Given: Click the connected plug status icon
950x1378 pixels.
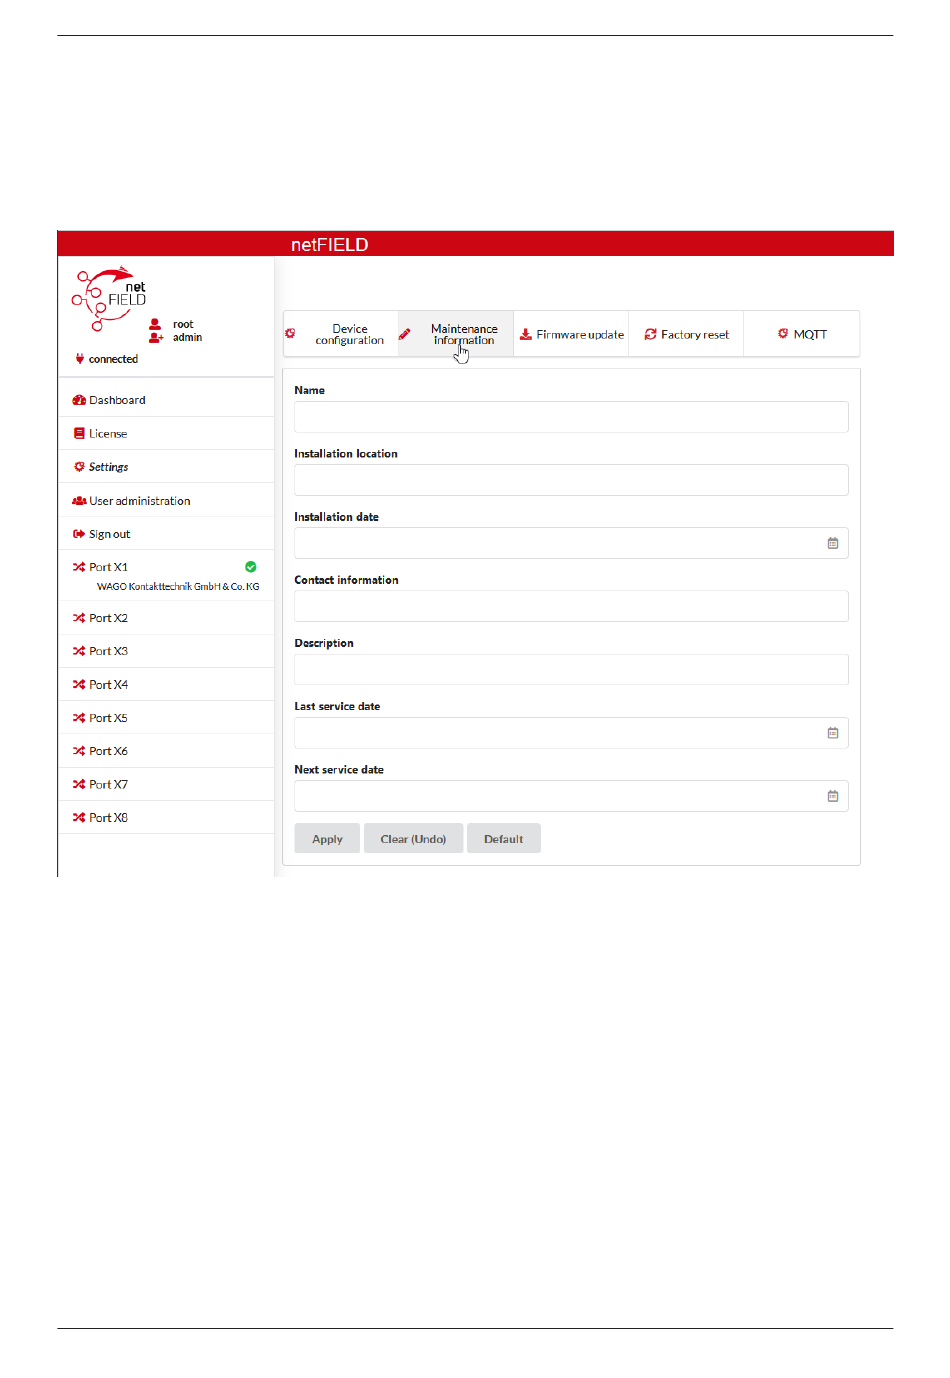Looking at the screenshot, I should click(x=80, y=358).
